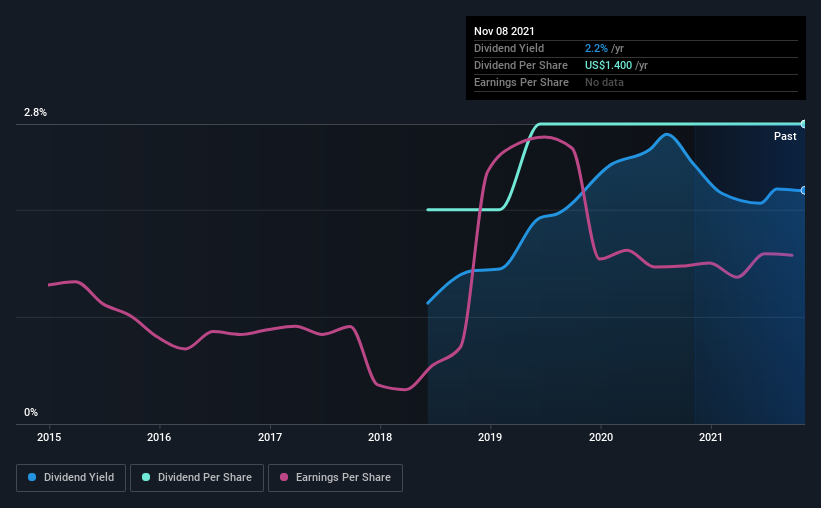Toggle the Dividend Per Share legend series

(x=197, y=478)
